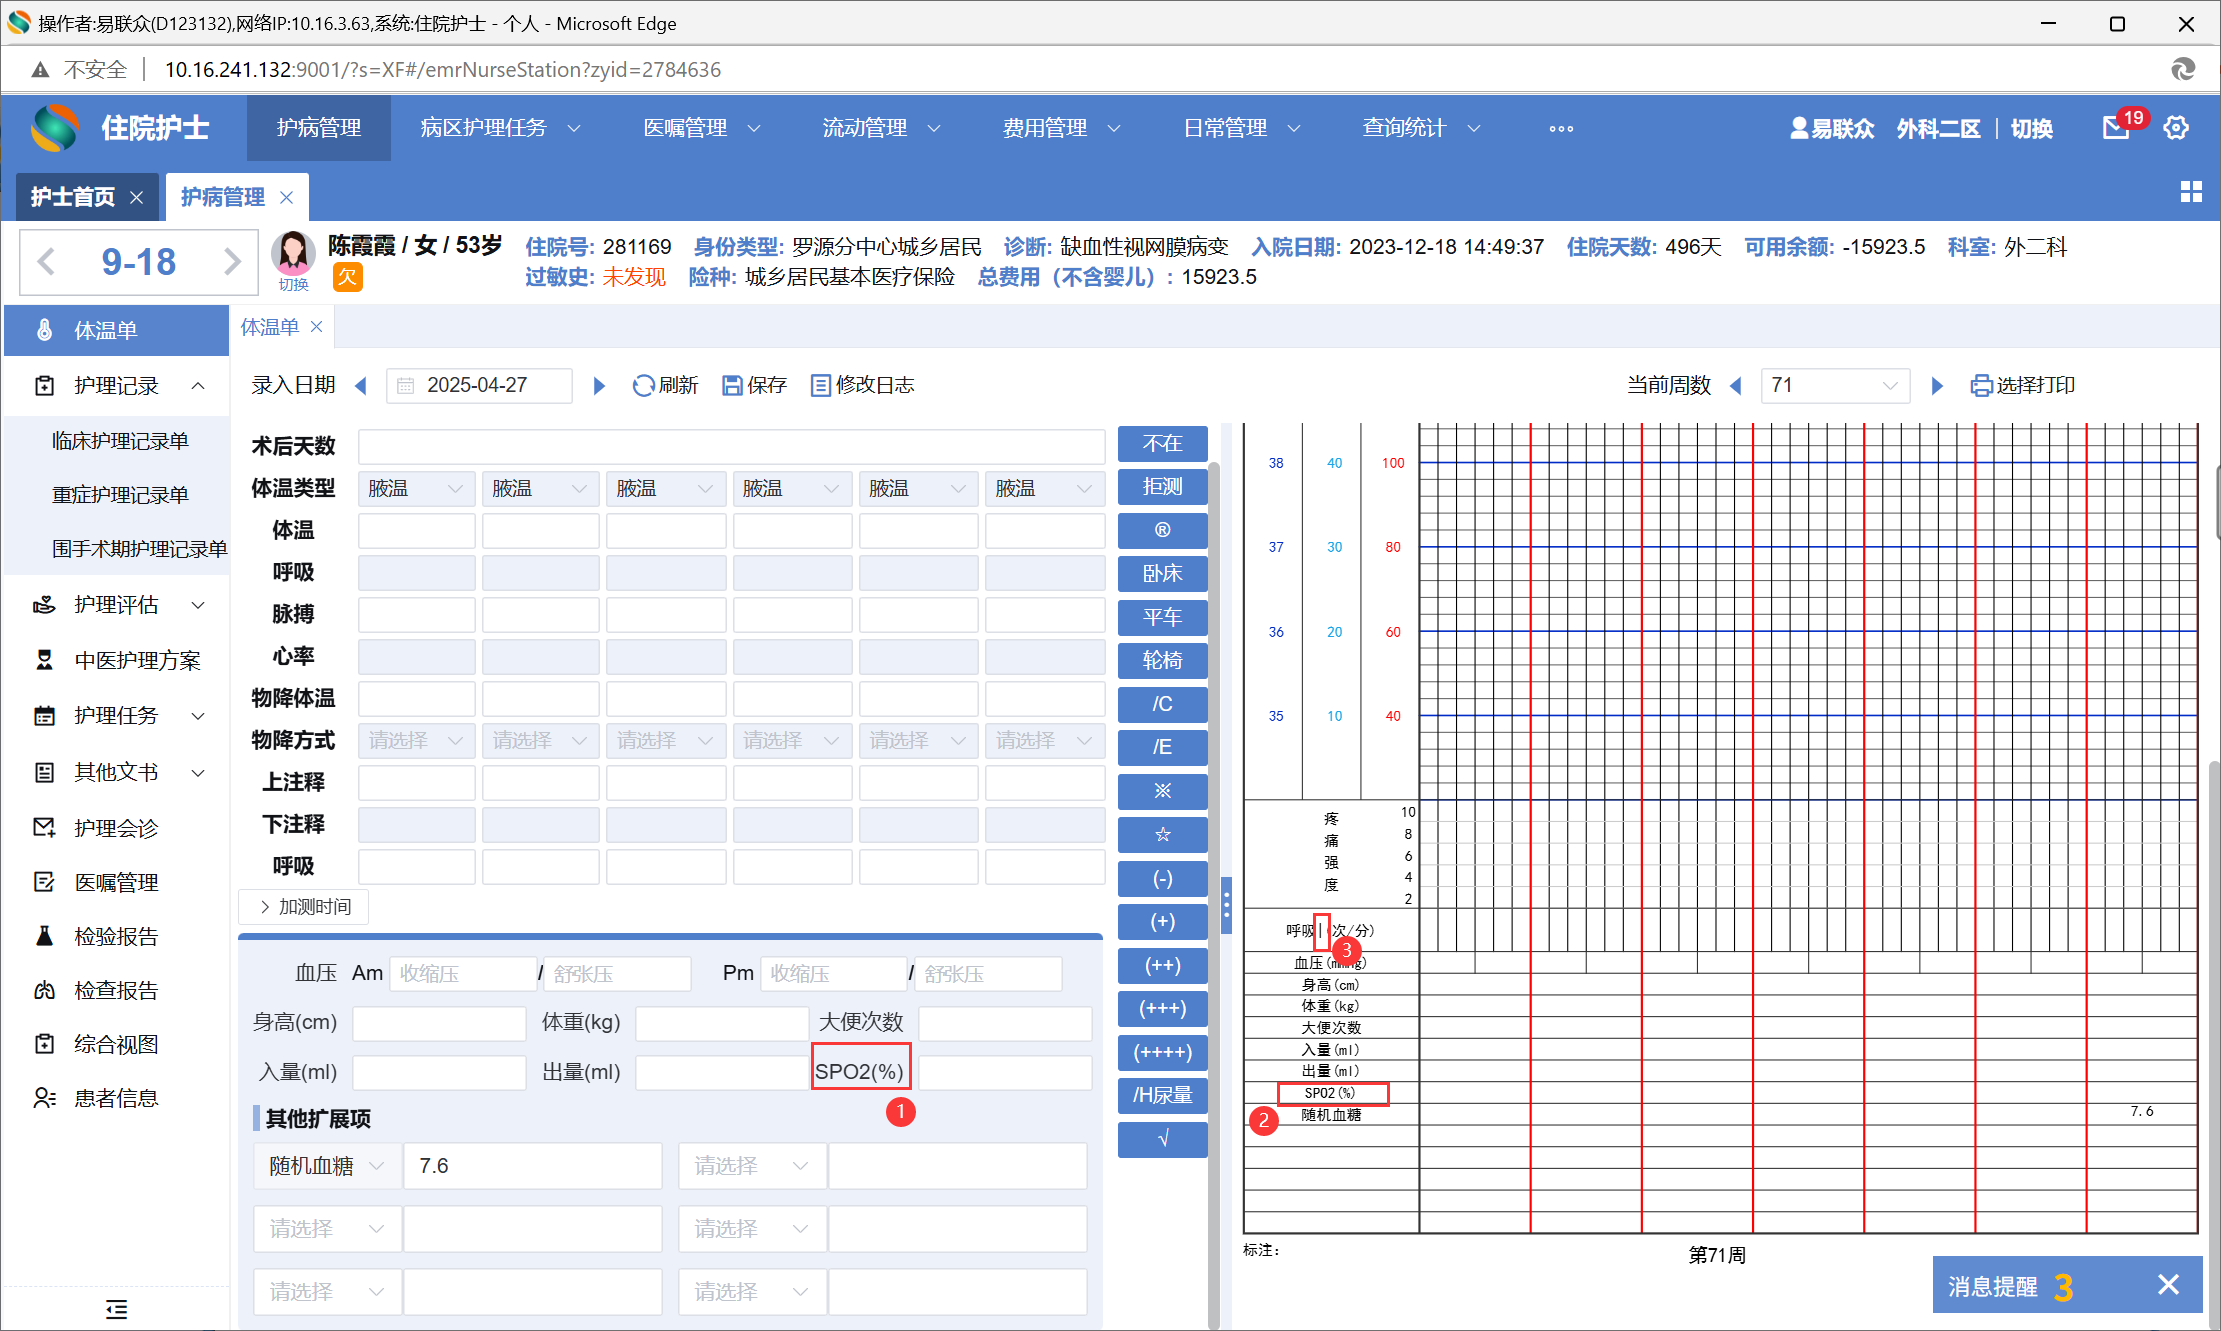Click the refresh 刷新 icon
The image size is (2221, 1331).
point(644,385)
